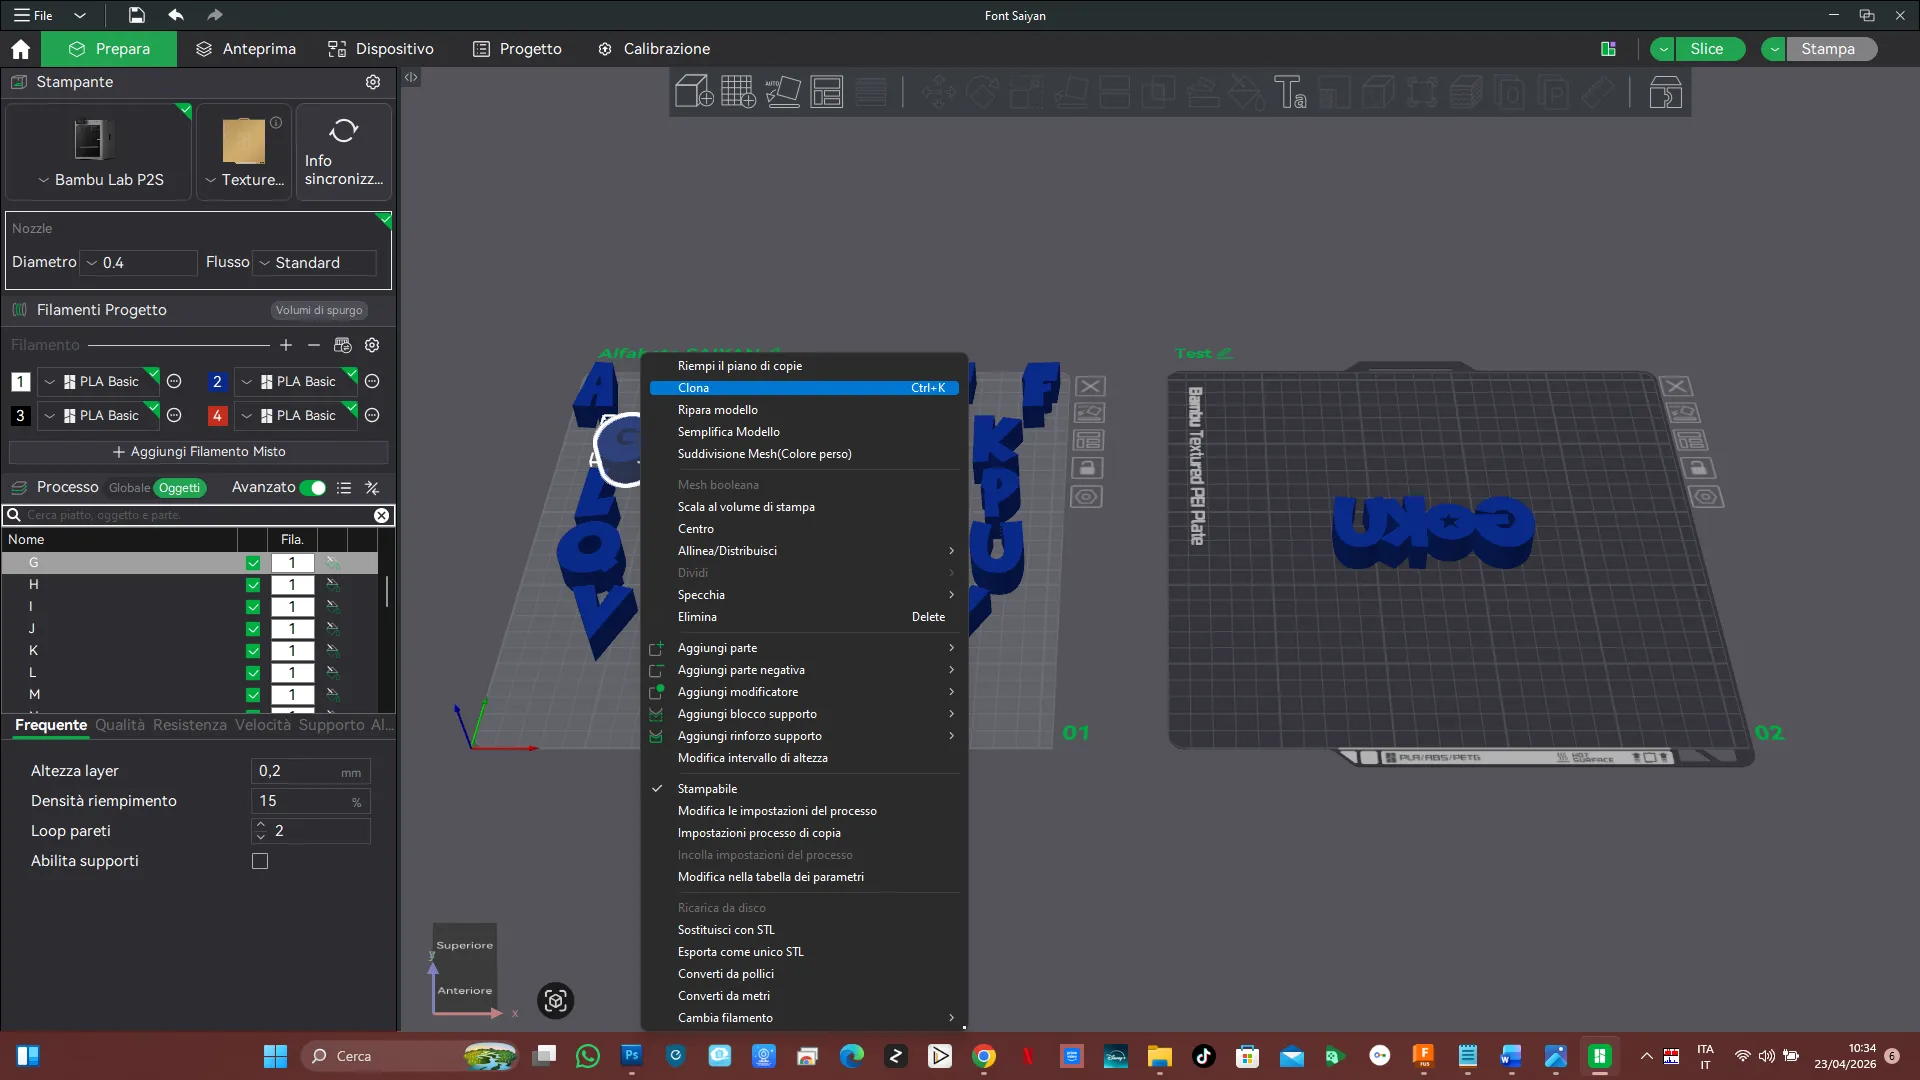Open the printer settings gear icon
The image size is (1920, 1080).
coord(373,82)
